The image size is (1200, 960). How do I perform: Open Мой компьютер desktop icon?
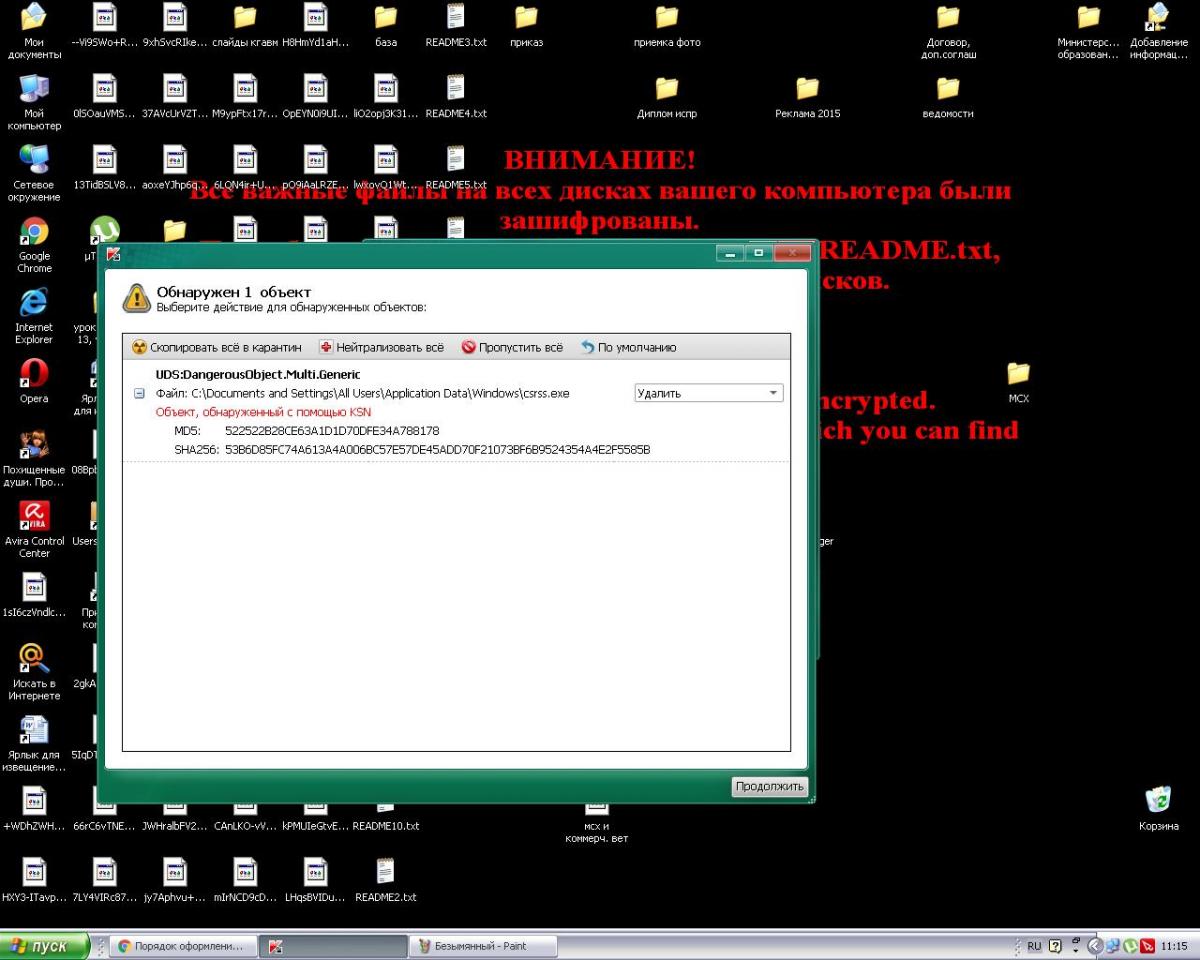pos(34,102)
